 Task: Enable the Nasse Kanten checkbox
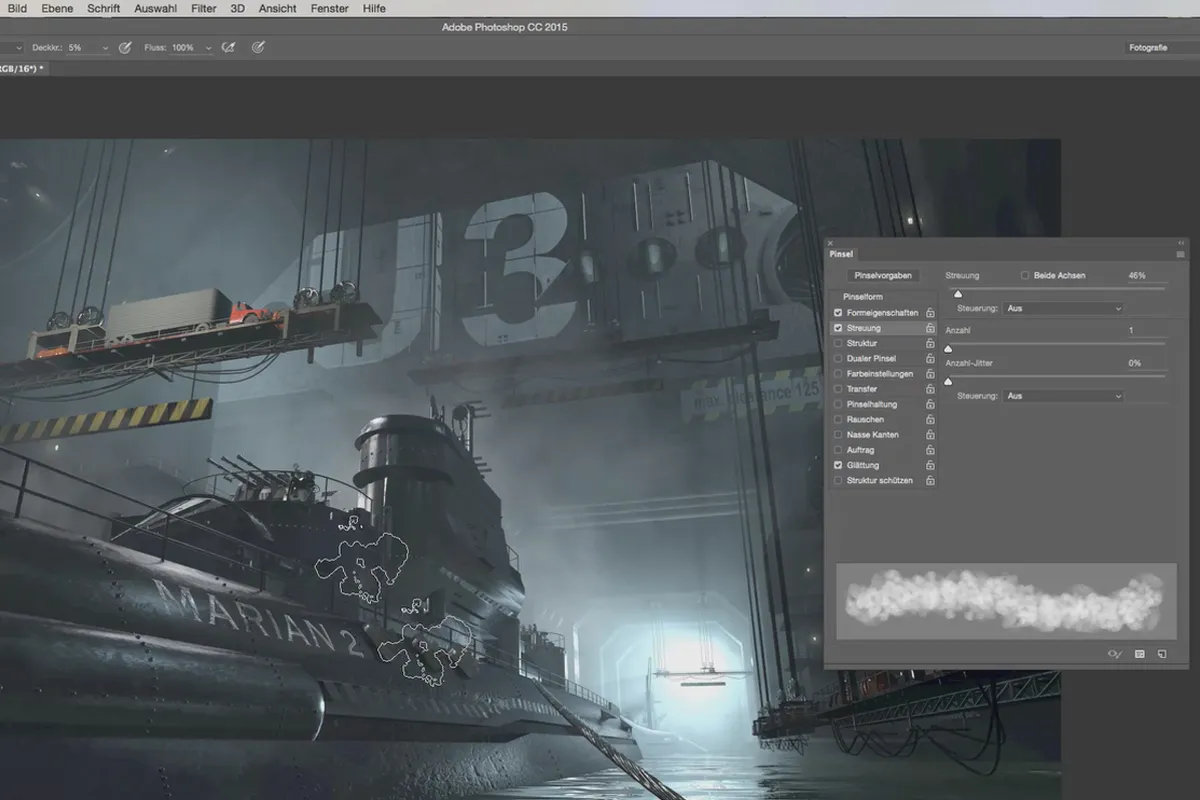[x=838, y=435]
